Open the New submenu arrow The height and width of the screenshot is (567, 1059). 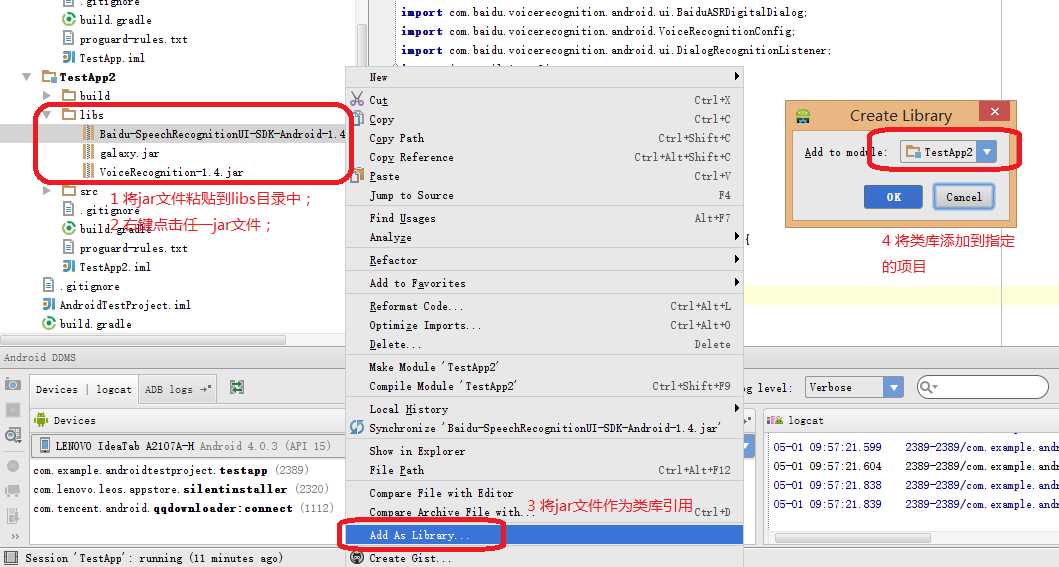point(737,76)
